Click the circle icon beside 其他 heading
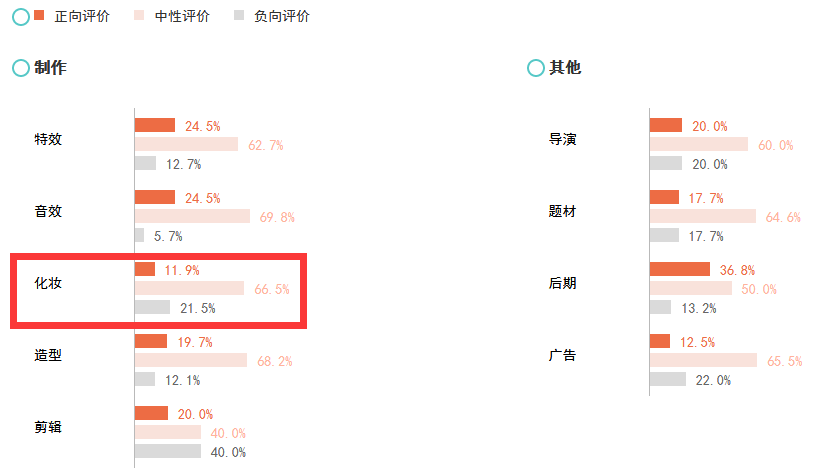This screenshot has width=813, height=473. (535, 68)
